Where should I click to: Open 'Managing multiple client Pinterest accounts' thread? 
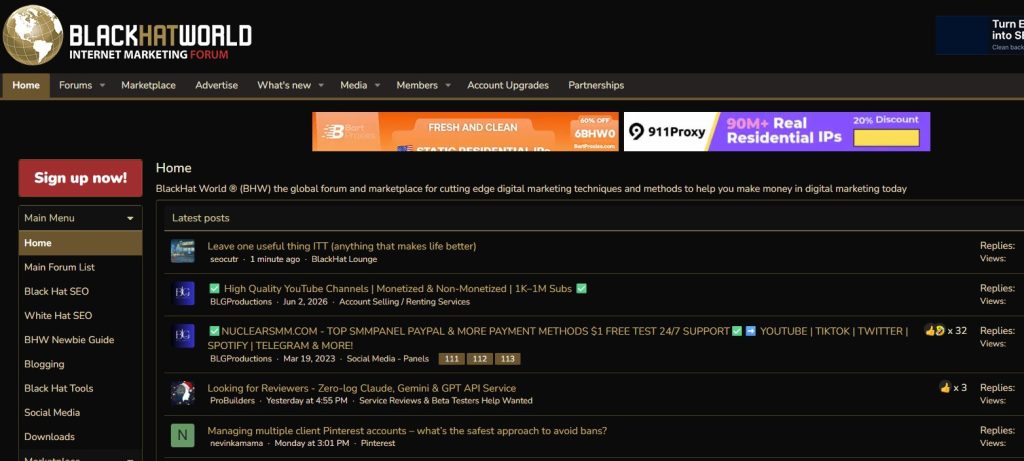tap(408, 431)
